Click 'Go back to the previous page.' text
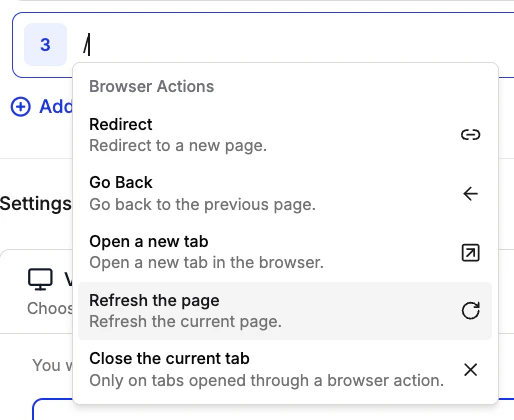The width and height of the screenshot is (514, 420). point(202,204)
